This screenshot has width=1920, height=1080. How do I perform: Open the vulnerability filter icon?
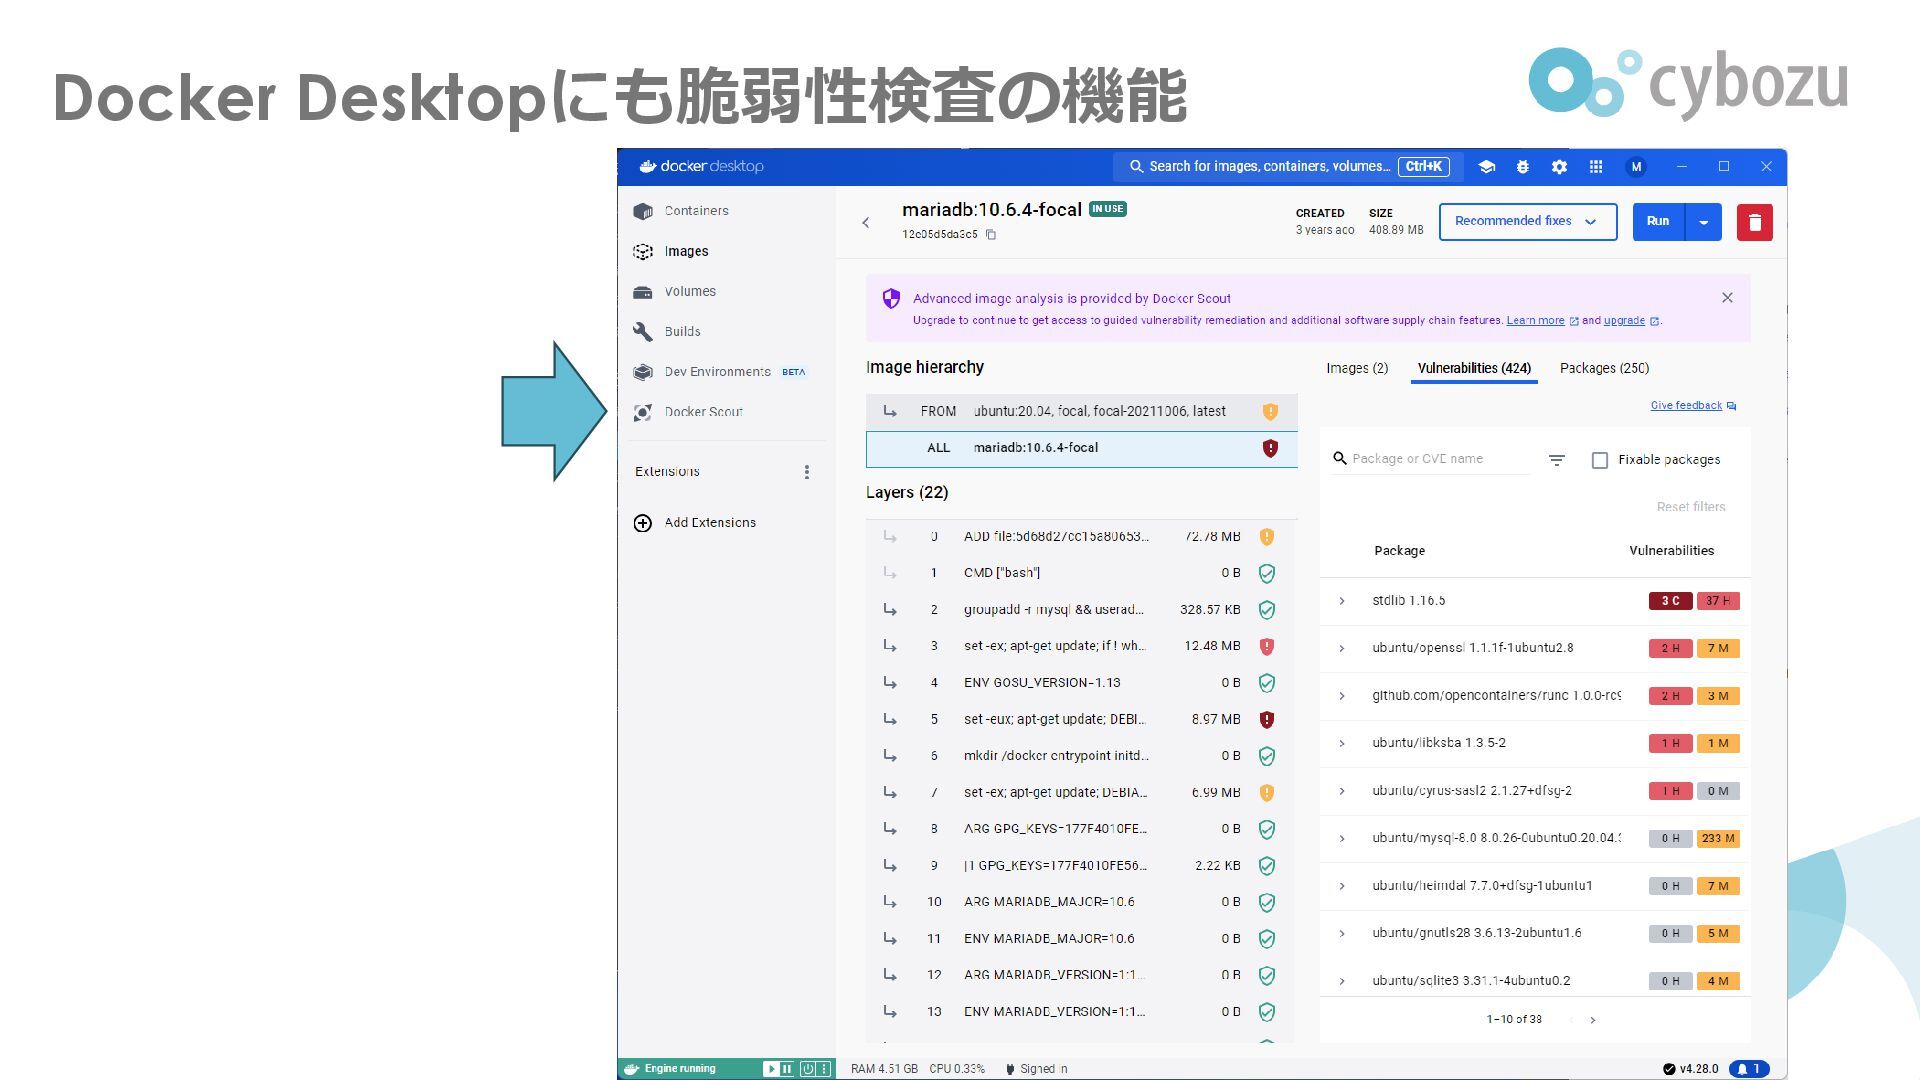1557,460
